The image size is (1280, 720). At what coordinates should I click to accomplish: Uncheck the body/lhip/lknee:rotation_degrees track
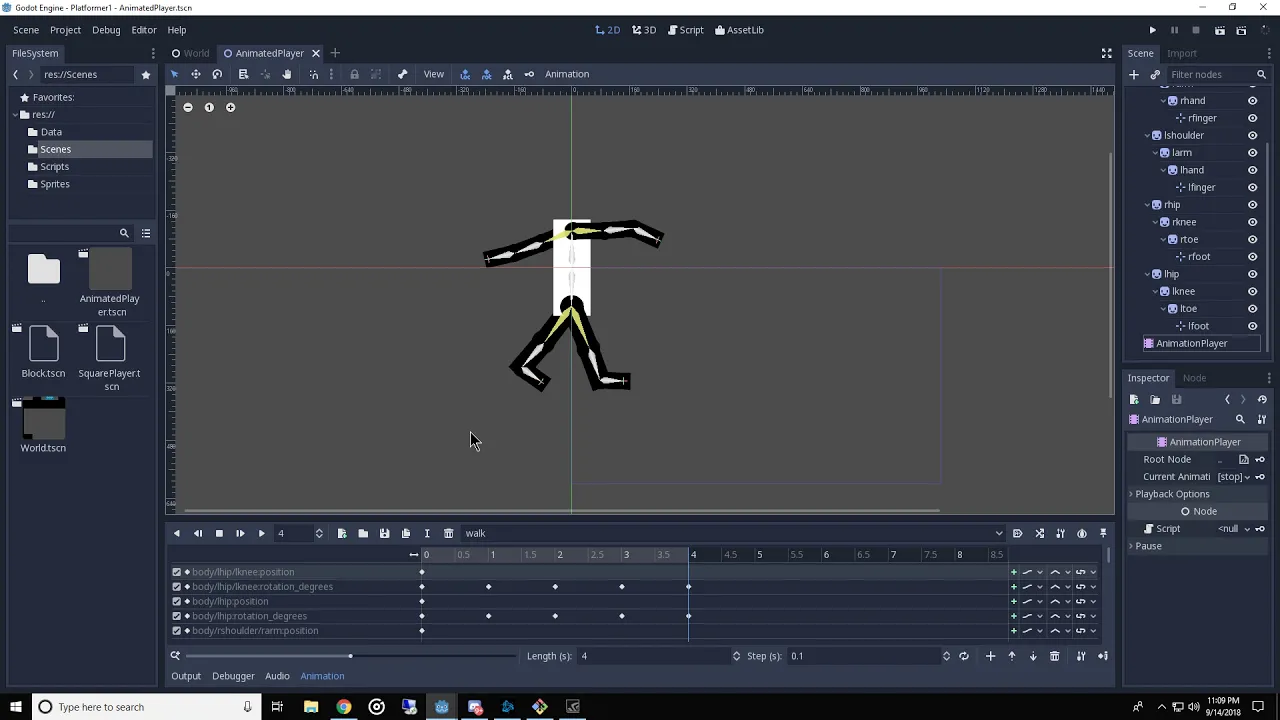[x=177, y=587]
